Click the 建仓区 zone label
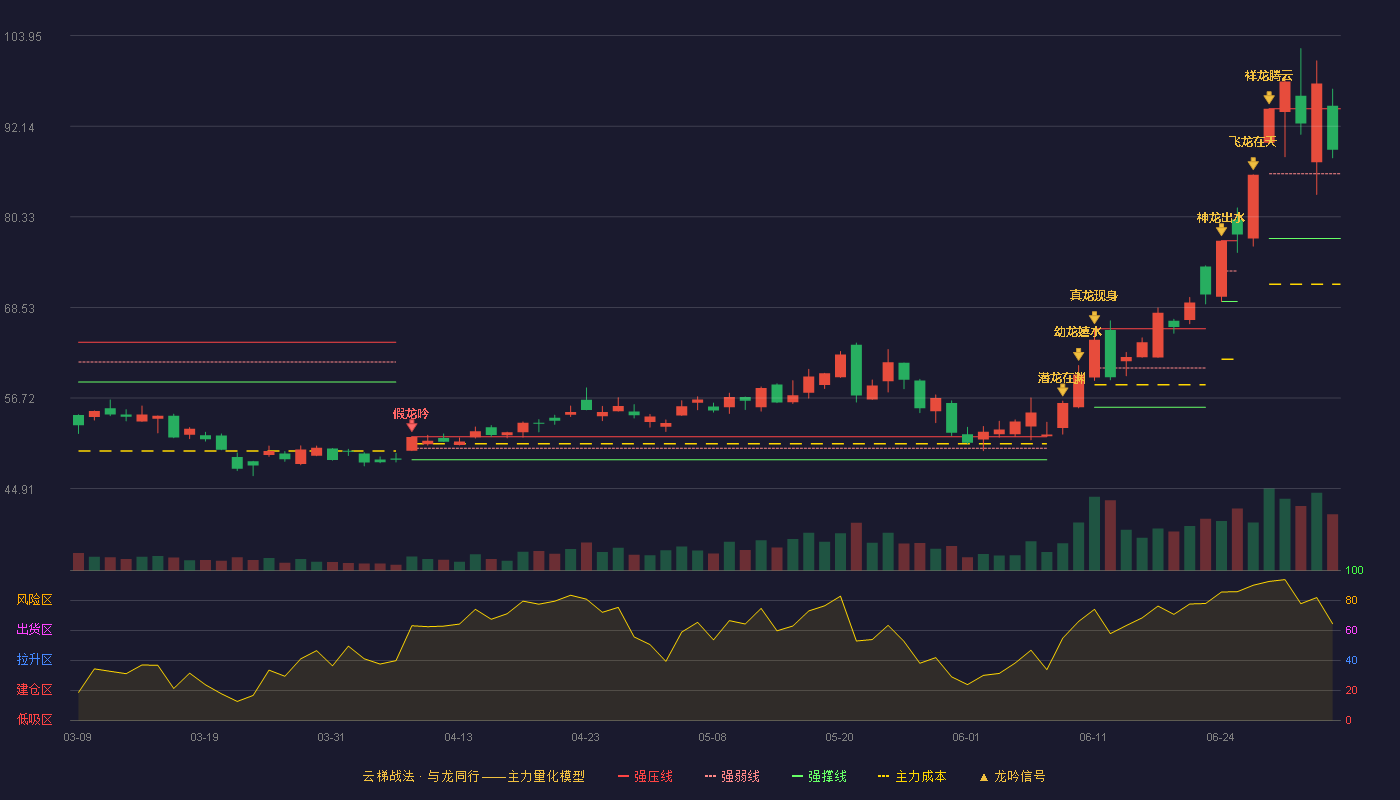 [35, 690]
